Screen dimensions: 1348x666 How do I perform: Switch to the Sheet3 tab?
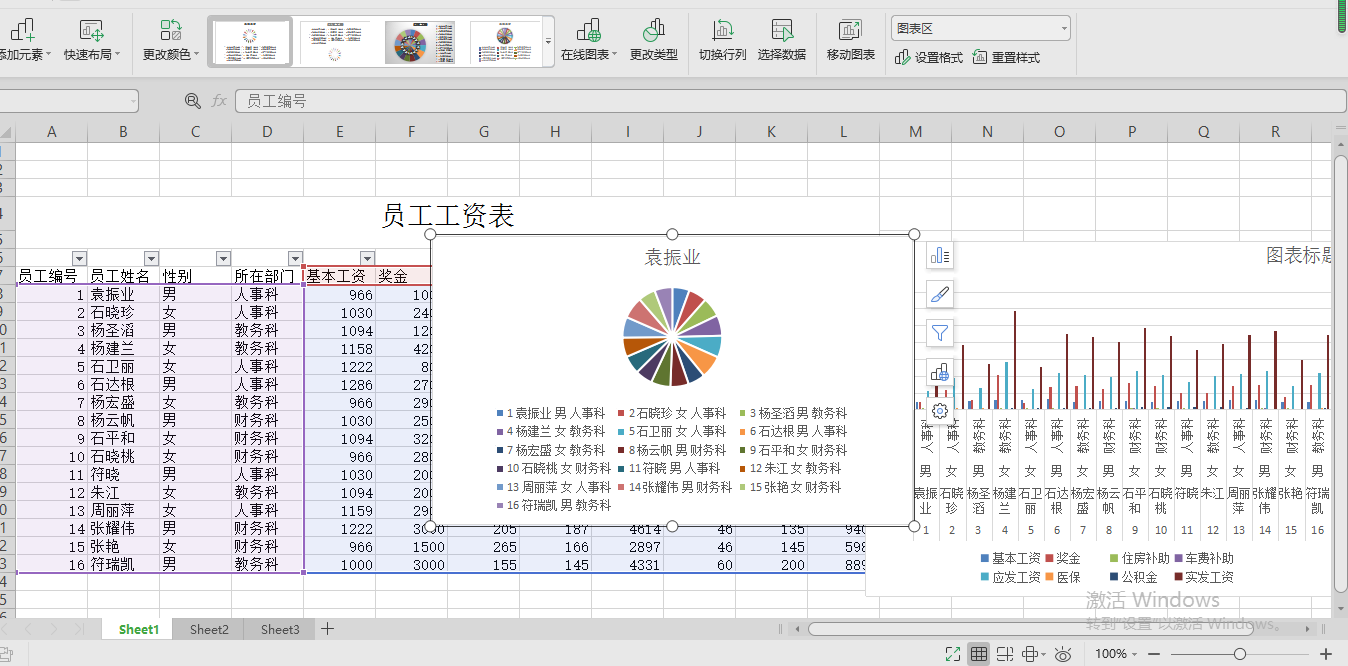[280, 629]
